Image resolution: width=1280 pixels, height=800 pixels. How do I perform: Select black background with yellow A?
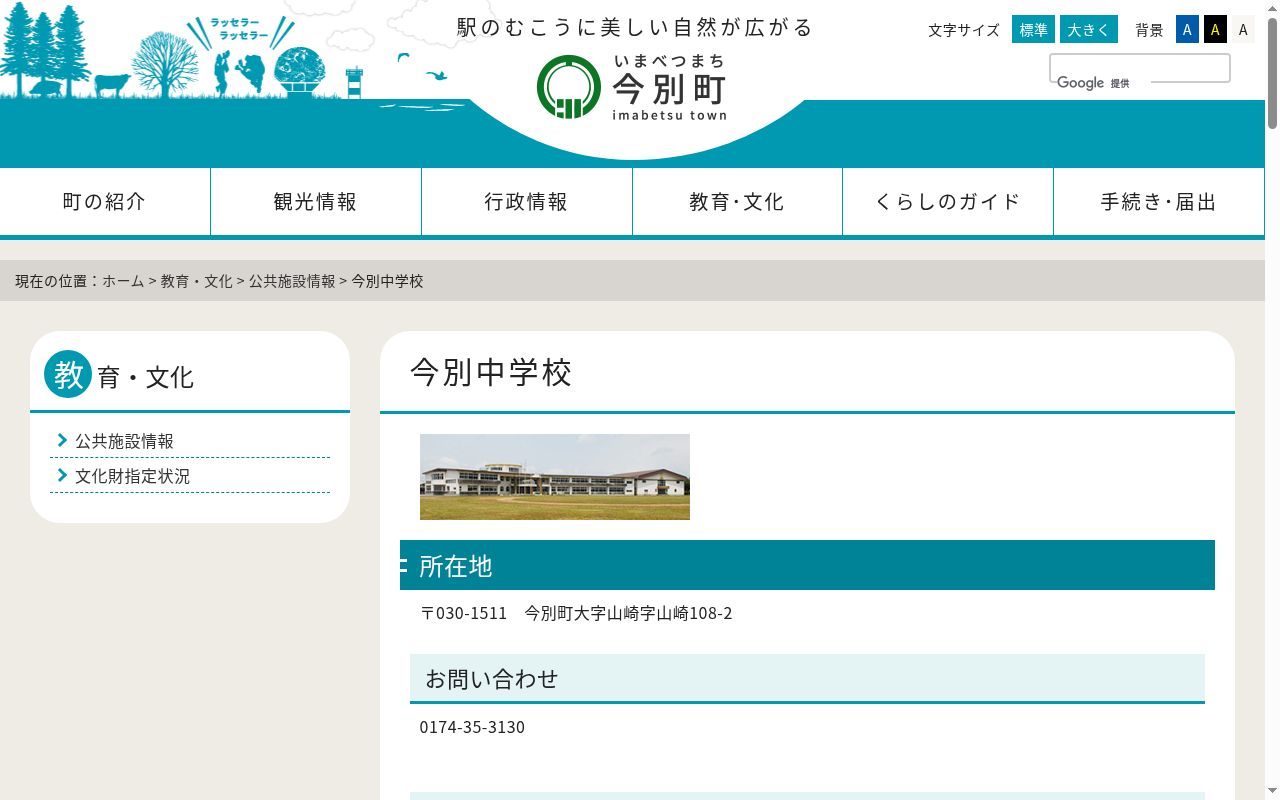pyautogui.click(x=1215, y=29)
